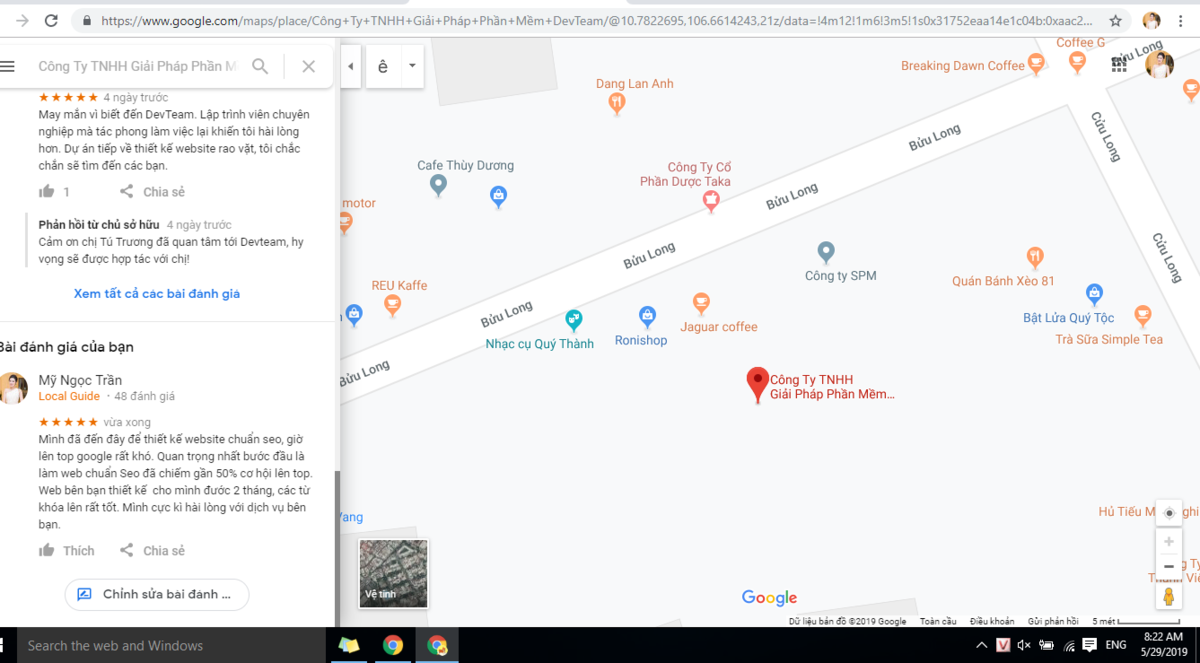Click the Street View pegman

pos(1168,596)
